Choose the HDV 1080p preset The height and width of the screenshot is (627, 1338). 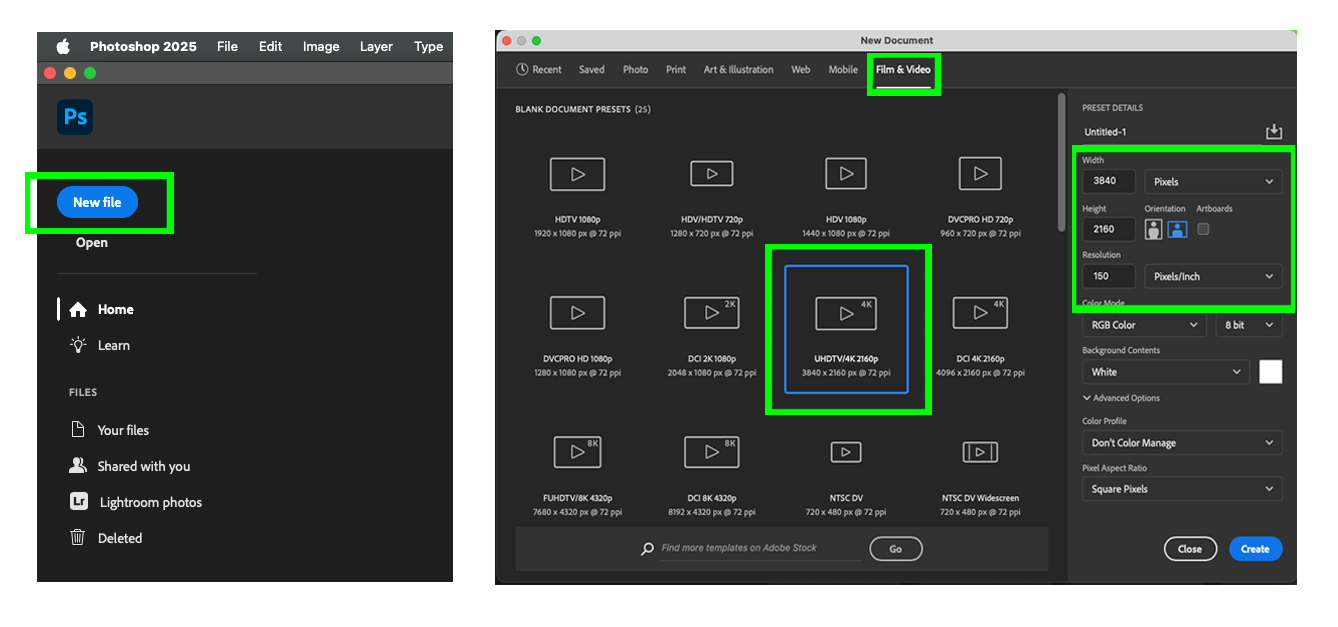[x=846, y=198]
